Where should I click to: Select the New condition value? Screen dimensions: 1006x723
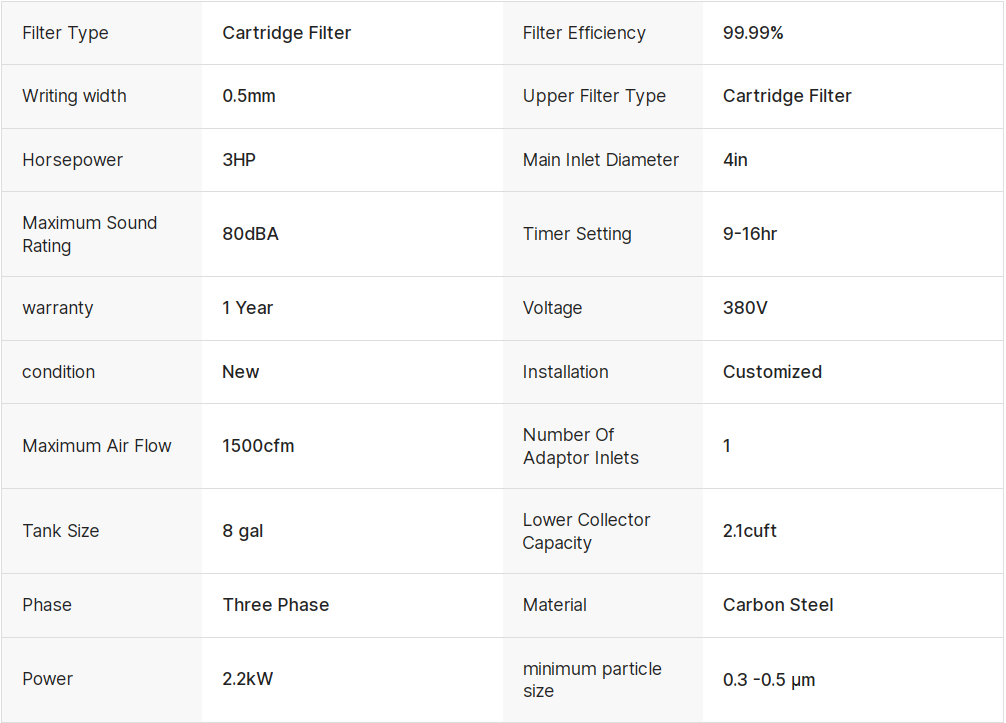pyautogui.click(x=241, y=372)
